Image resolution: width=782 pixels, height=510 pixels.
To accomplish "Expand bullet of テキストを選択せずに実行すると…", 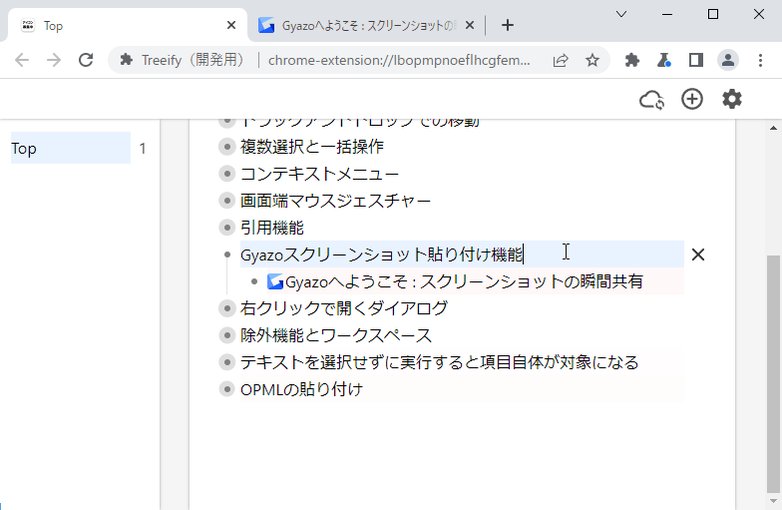I will point(227,362).
